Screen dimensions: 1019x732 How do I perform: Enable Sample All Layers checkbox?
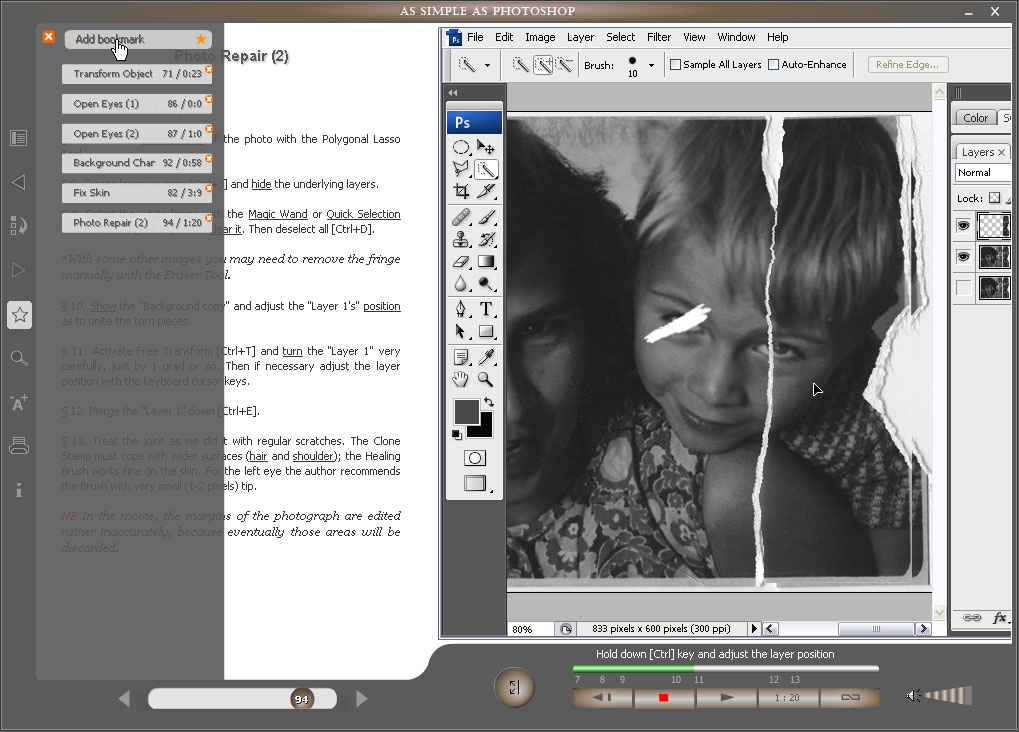[x=675, y=64]
